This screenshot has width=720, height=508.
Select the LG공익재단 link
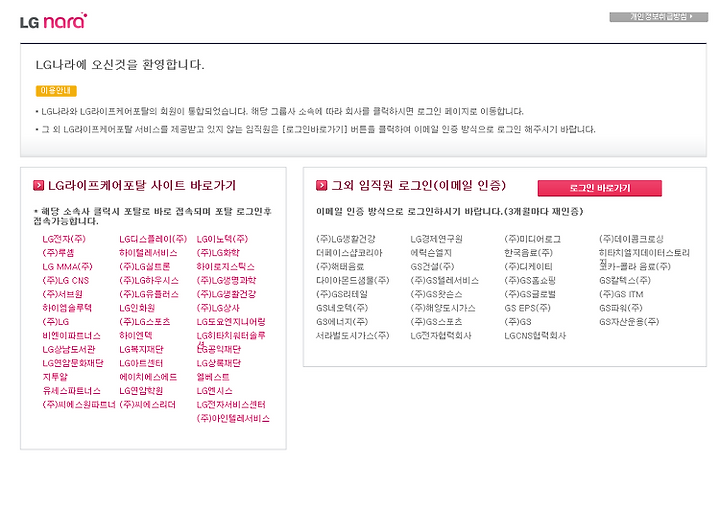point(219,350)
